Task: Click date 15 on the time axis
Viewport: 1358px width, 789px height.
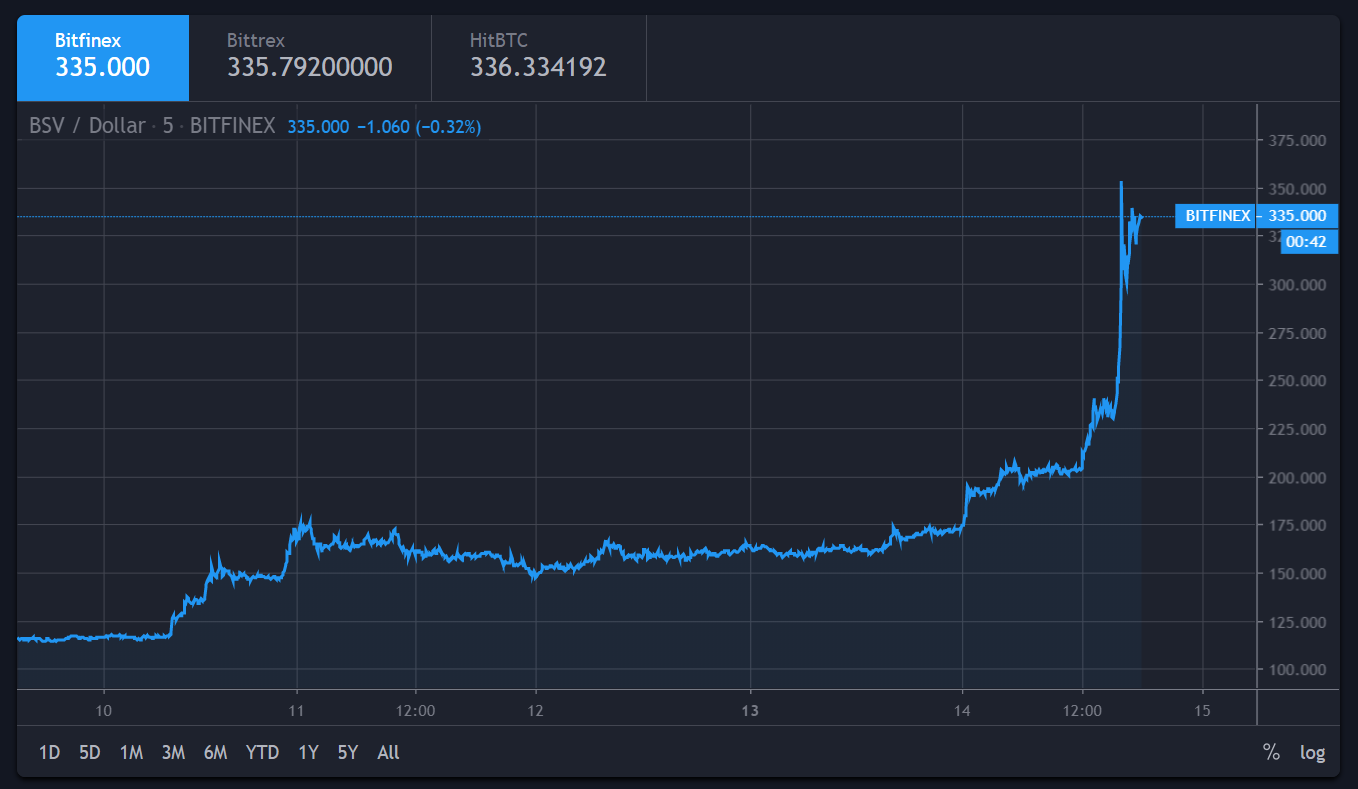Action: point(1202,710)
